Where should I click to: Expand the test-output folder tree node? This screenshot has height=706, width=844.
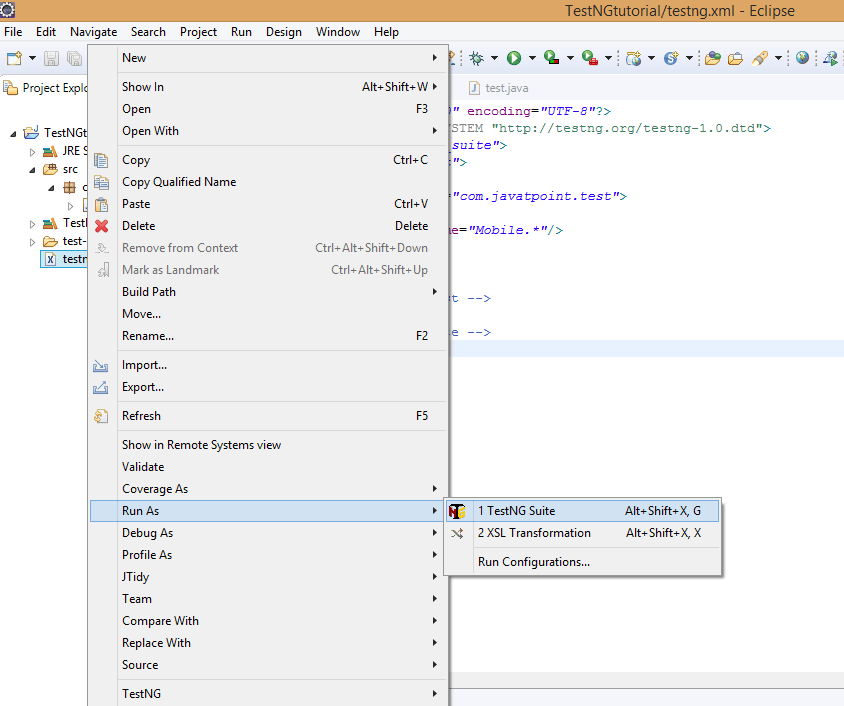tap(32, 242)
